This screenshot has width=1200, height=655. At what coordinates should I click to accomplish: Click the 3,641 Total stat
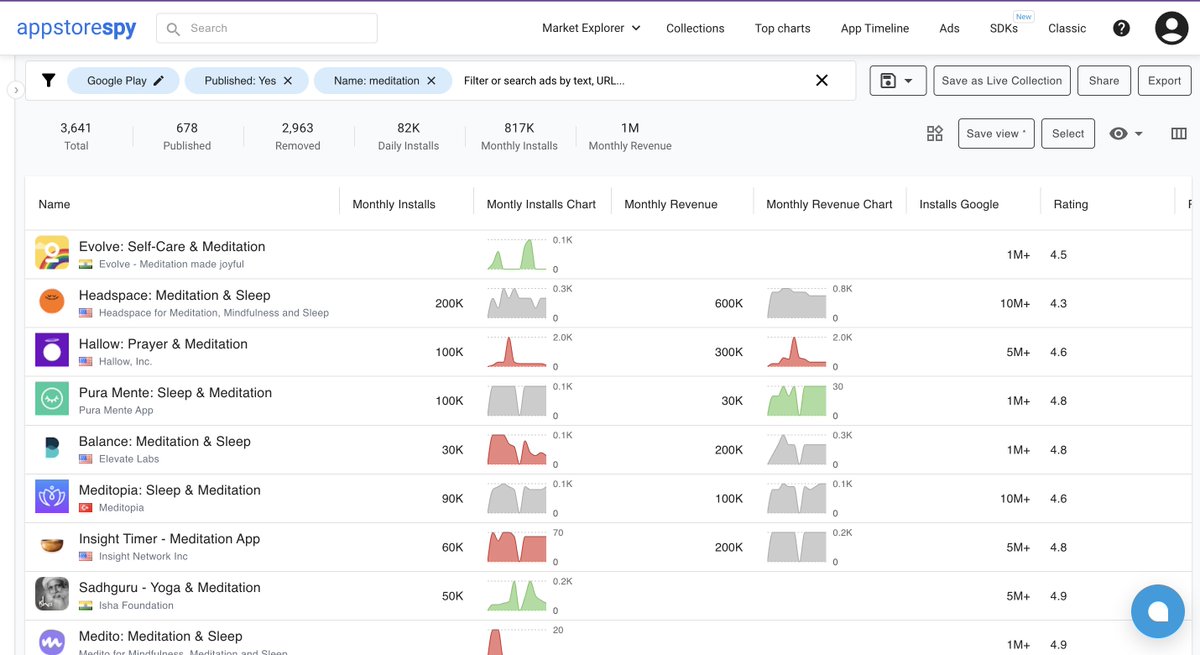[76, 136]
